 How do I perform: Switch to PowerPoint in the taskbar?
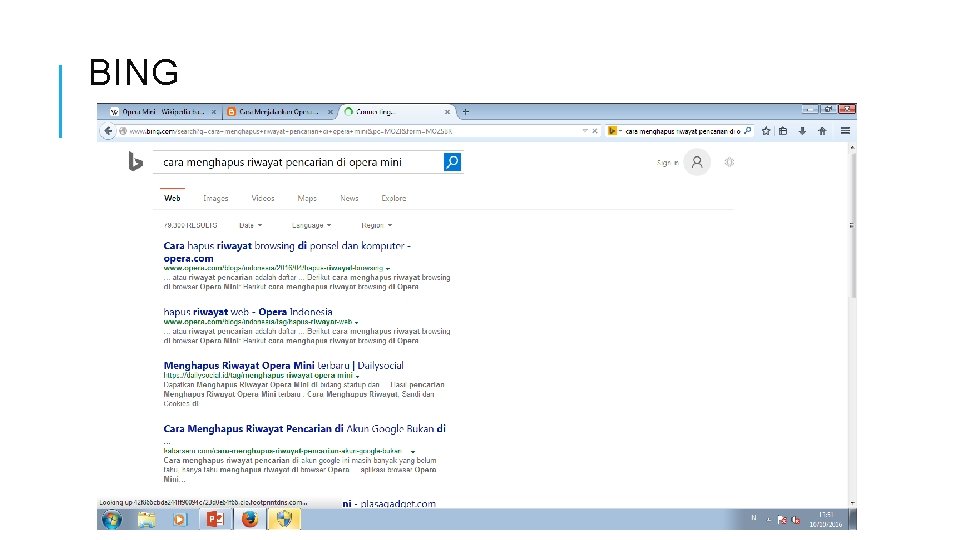[x=215, y=519]
